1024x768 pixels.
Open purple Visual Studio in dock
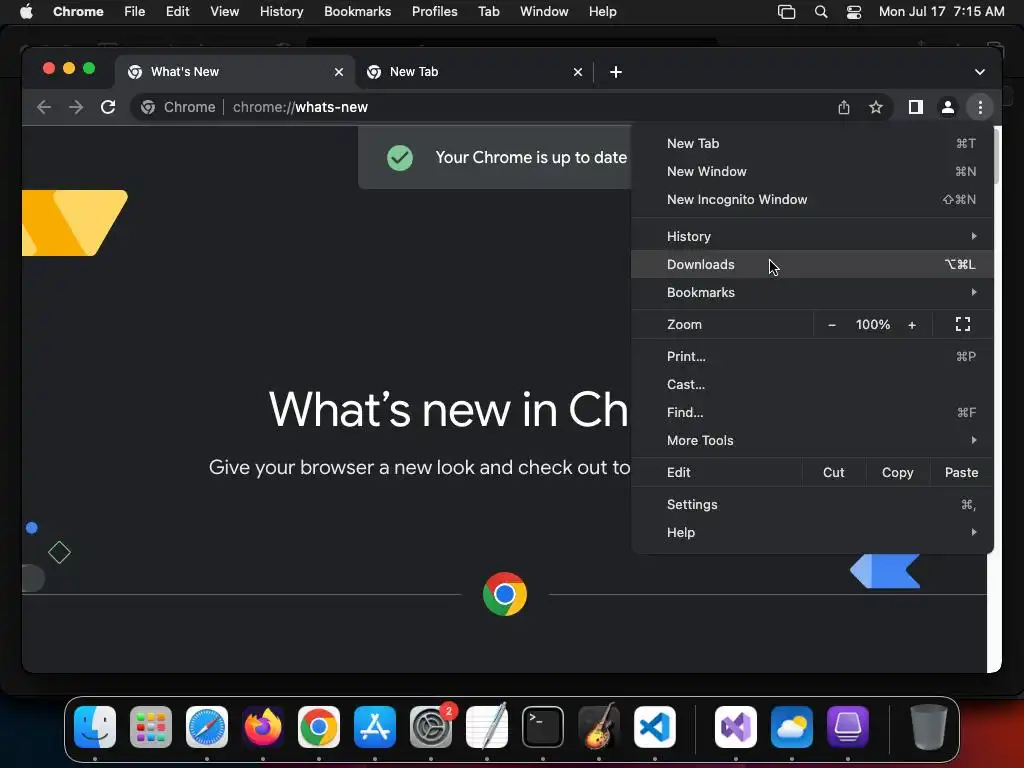[736, 727]
